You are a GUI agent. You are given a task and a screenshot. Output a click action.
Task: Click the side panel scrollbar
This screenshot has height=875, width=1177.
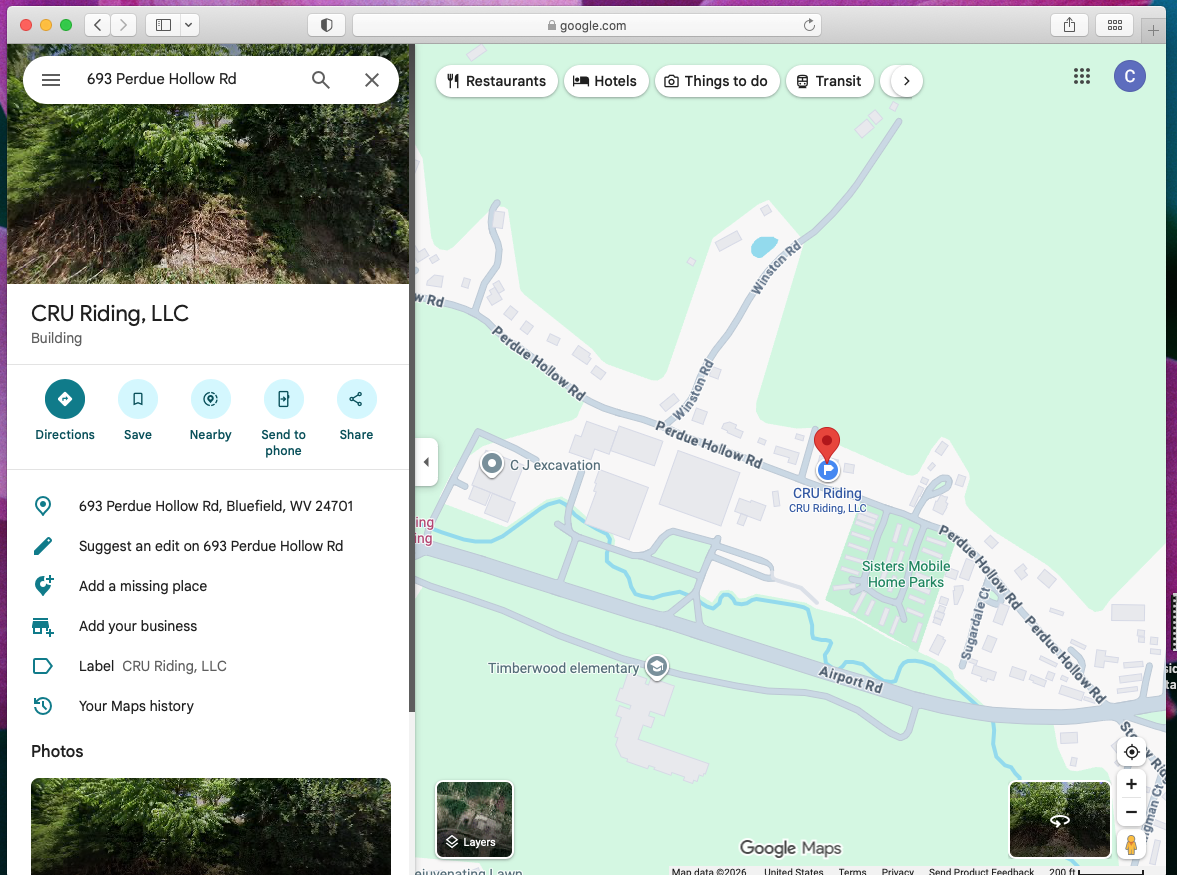[411, 375]
